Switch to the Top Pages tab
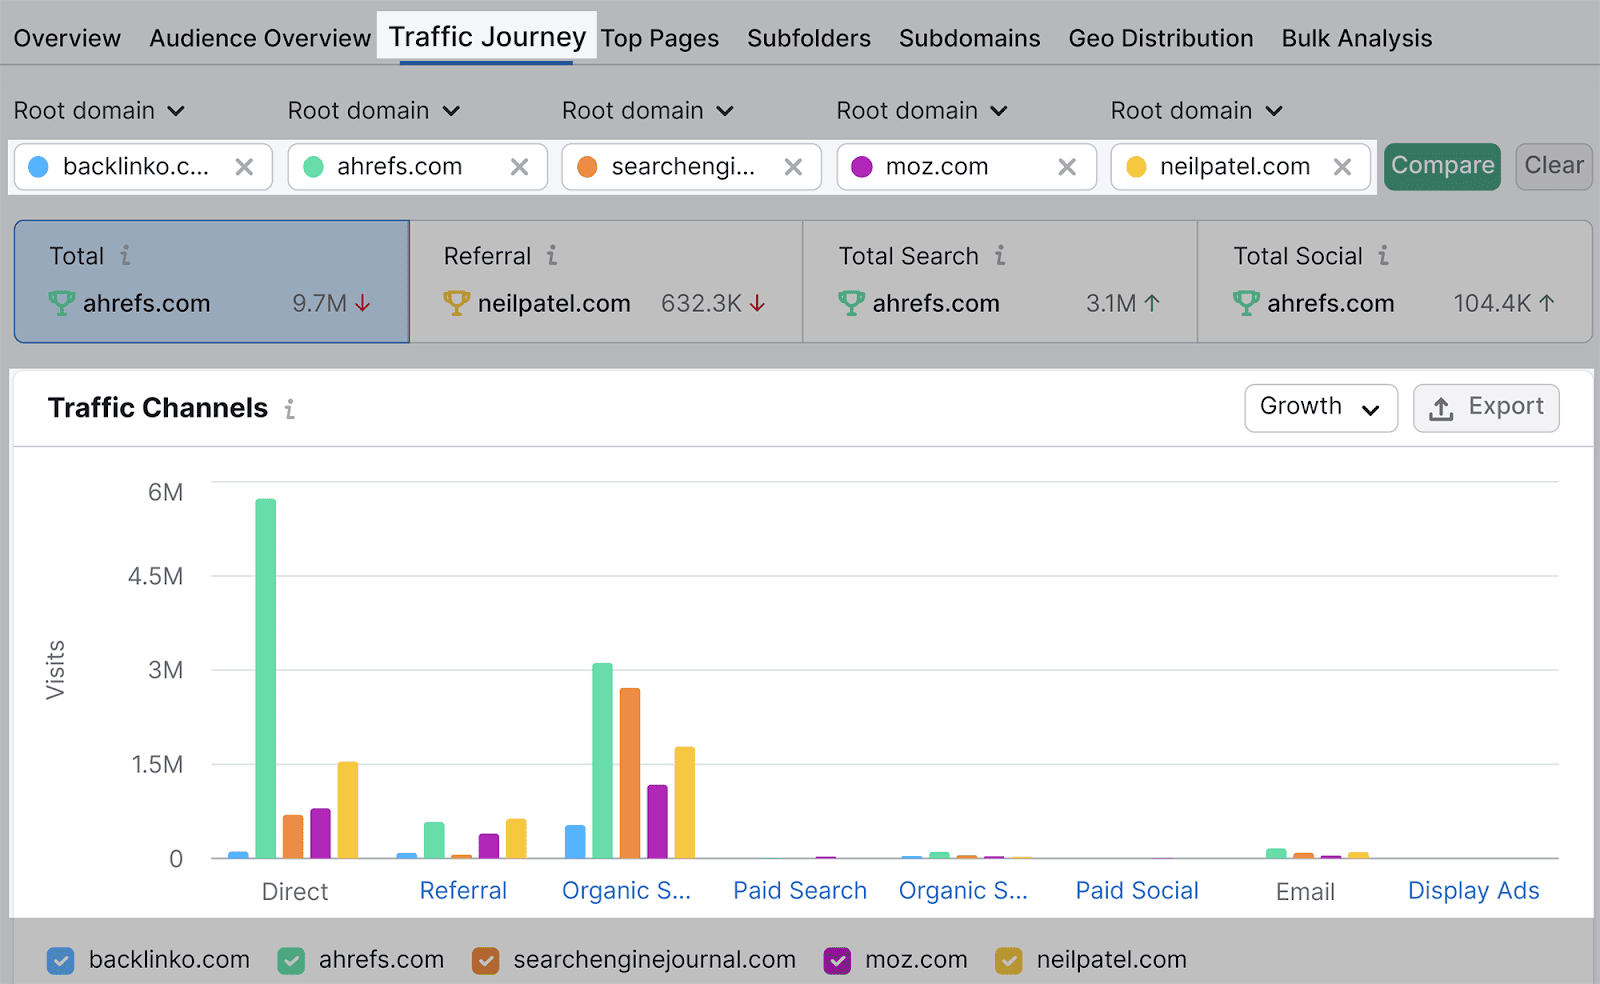Image resolution: width=1600 pixels, height=984 pixels. coord(661,38)
